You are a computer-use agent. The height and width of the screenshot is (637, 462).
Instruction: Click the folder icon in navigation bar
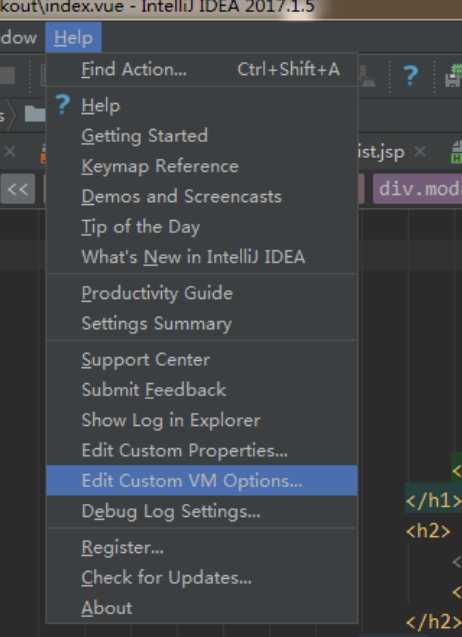35,114
